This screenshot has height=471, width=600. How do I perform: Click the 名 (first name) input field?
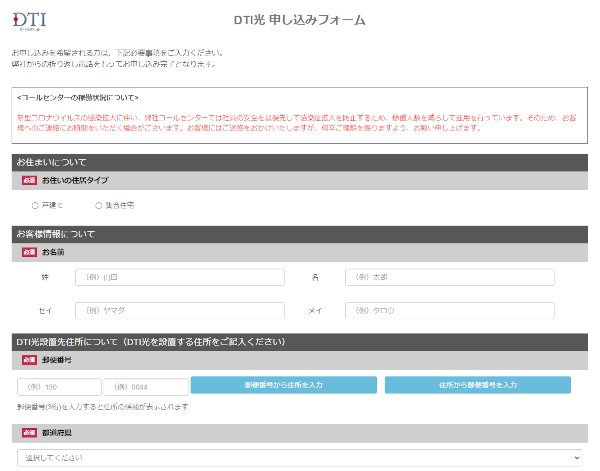[x=449, y=276]
